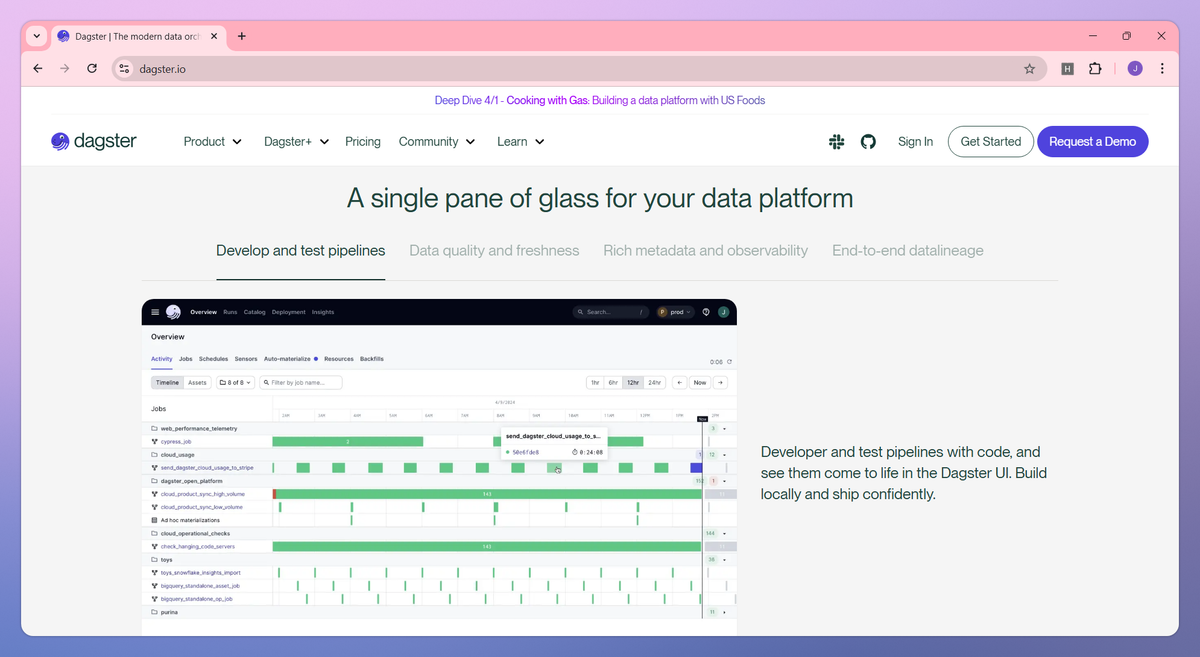Click the icon left of the green J avatar
This screenshot has height=657, width=1200.
[706, 312]
